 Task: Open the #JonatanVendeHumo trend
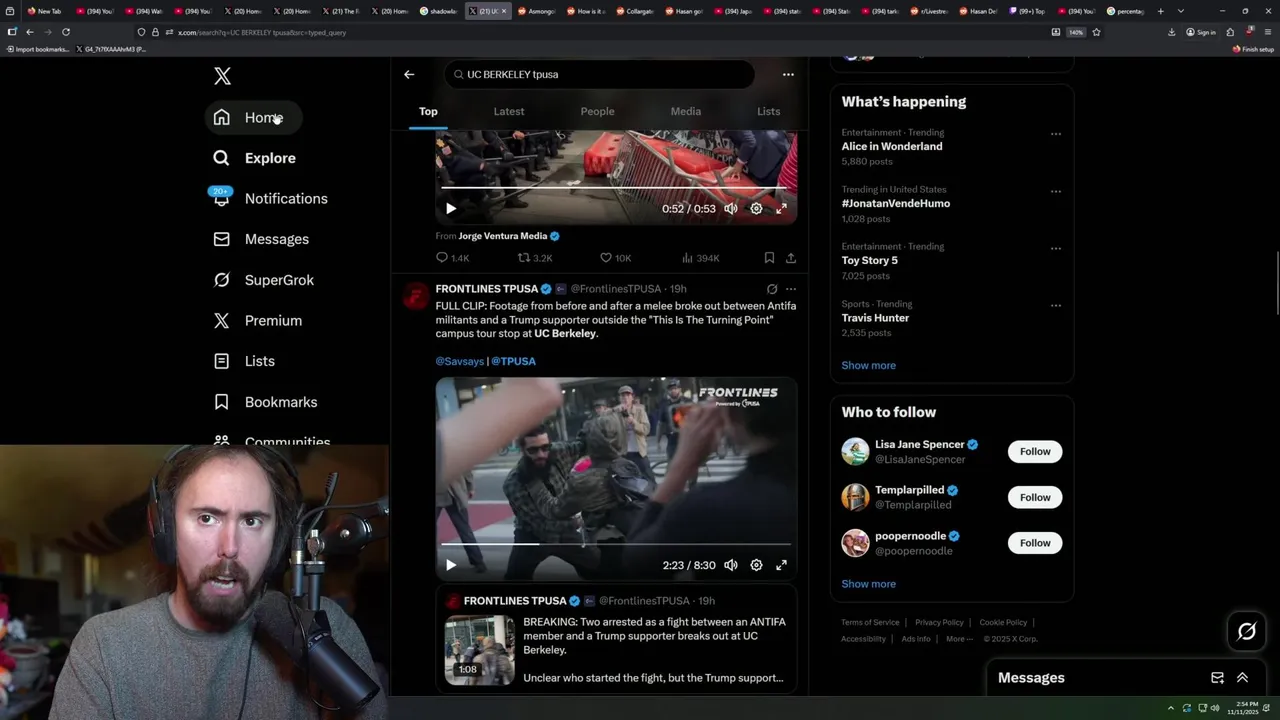tap(895, 203)
